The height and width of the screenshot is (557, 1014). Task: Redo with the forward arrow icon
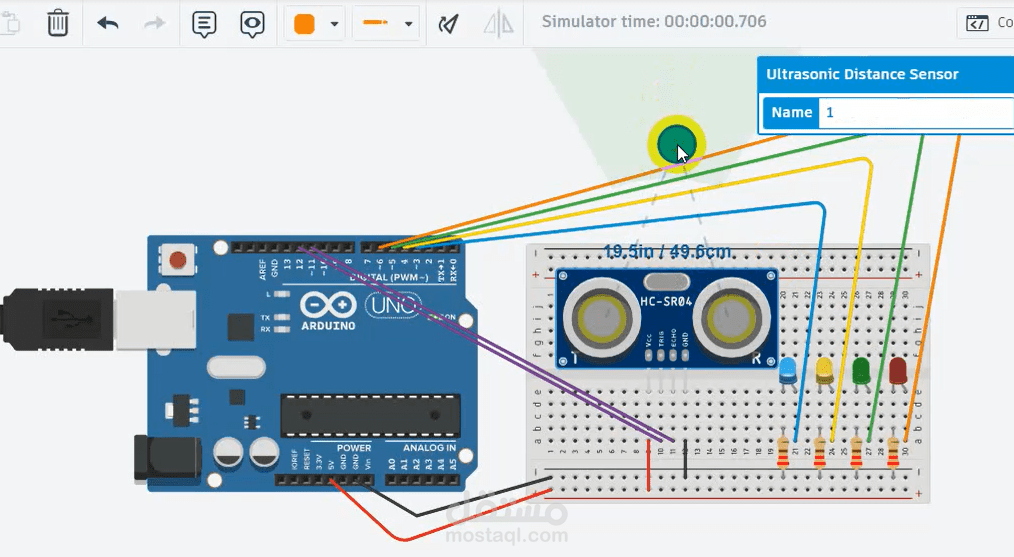click(155, 24)
